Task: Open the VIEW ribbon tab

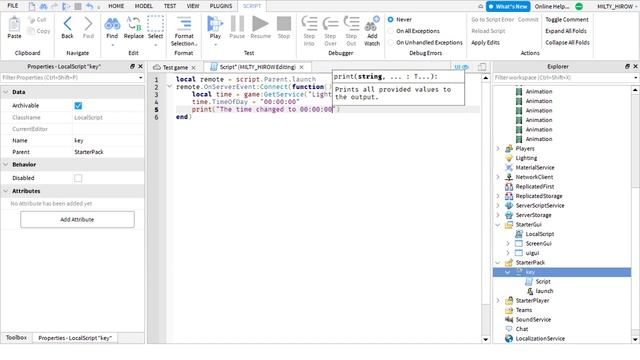Action: (193, 6)
